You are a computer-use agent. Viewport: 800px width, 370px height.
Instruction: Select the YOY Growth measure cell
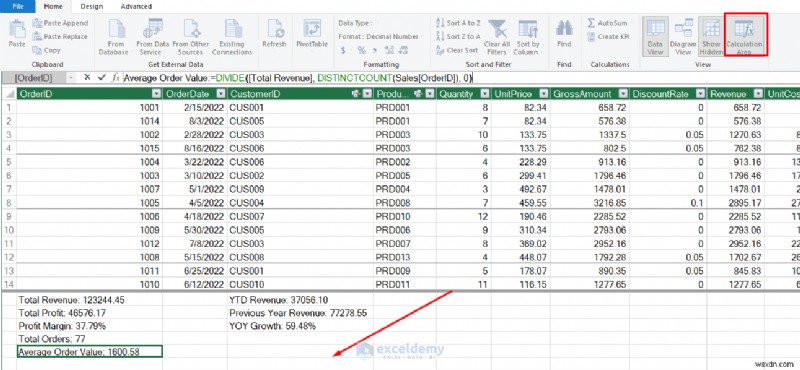point(300,326)
